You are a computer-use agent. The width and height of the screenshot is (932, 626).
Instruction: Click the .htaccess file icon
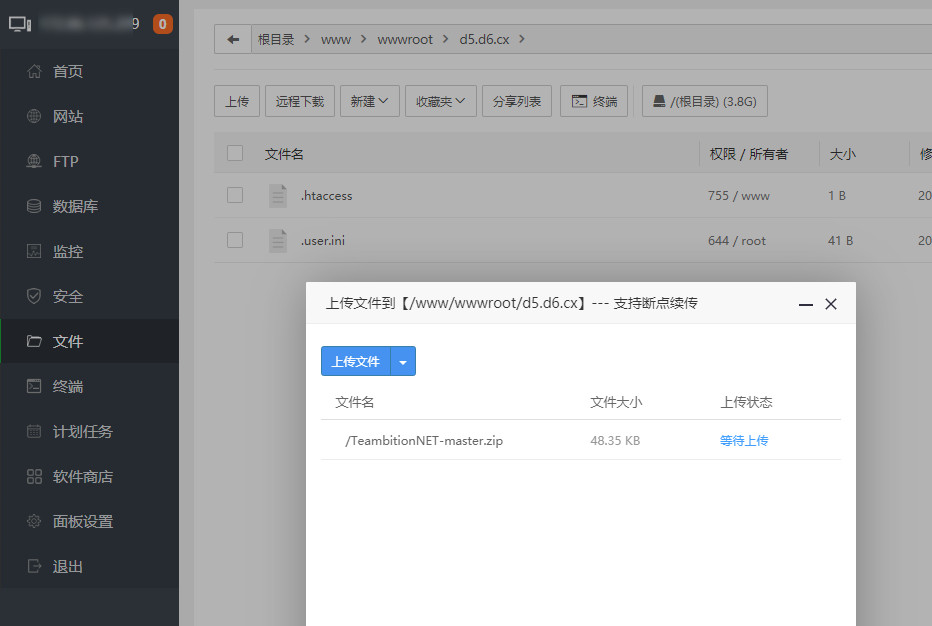coord(278,196)
